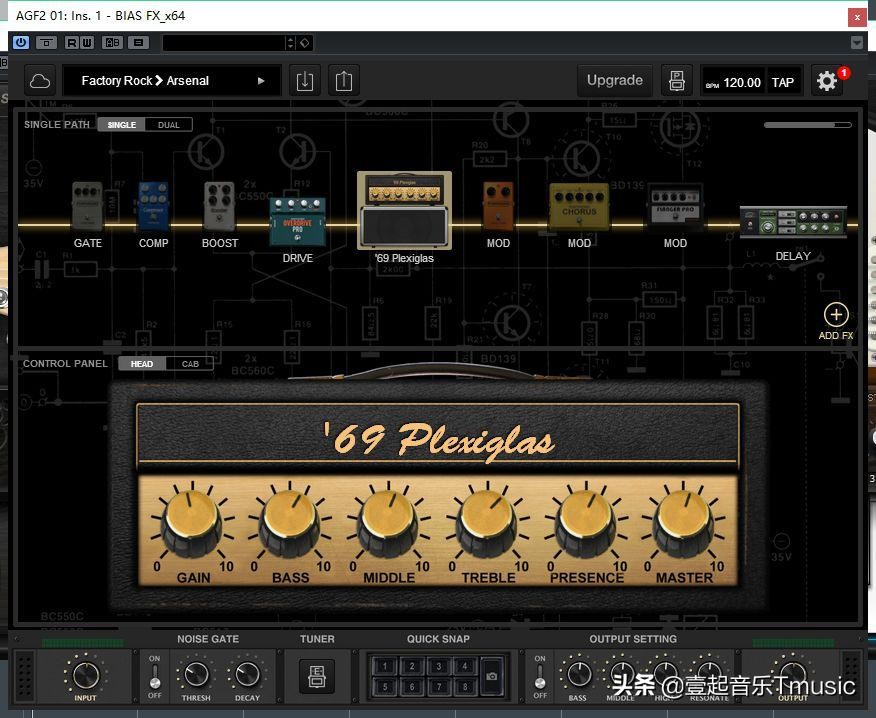Click the Quick Snap camera icon

(492, 676)
